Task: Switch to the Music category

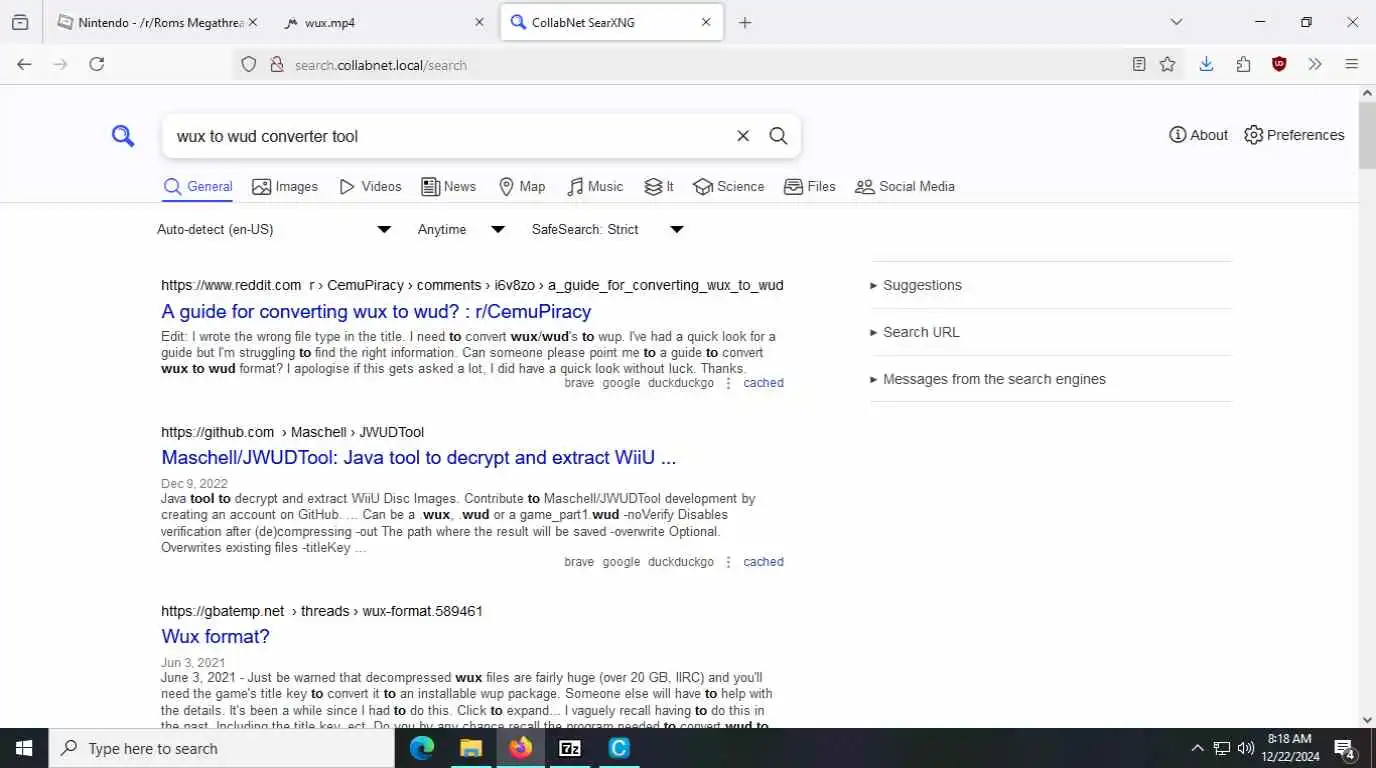Action: 595,187
